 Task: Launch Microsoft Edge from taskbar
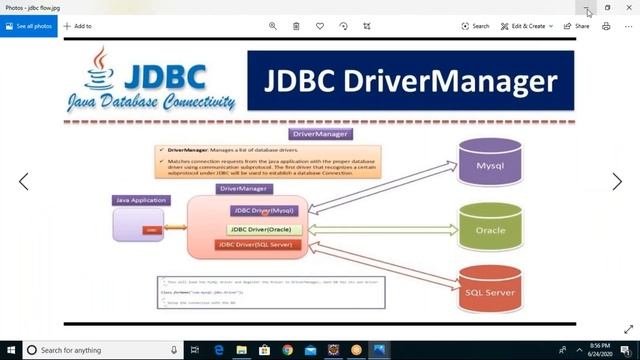click(x=219, y=350)
